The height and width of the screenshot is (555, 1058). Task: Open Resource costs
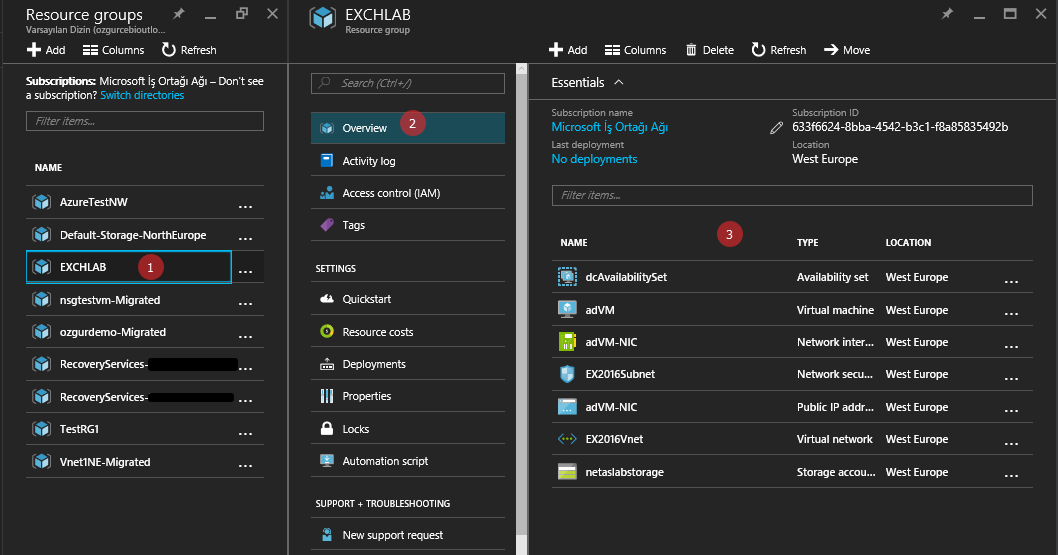[x=408, y=332]
